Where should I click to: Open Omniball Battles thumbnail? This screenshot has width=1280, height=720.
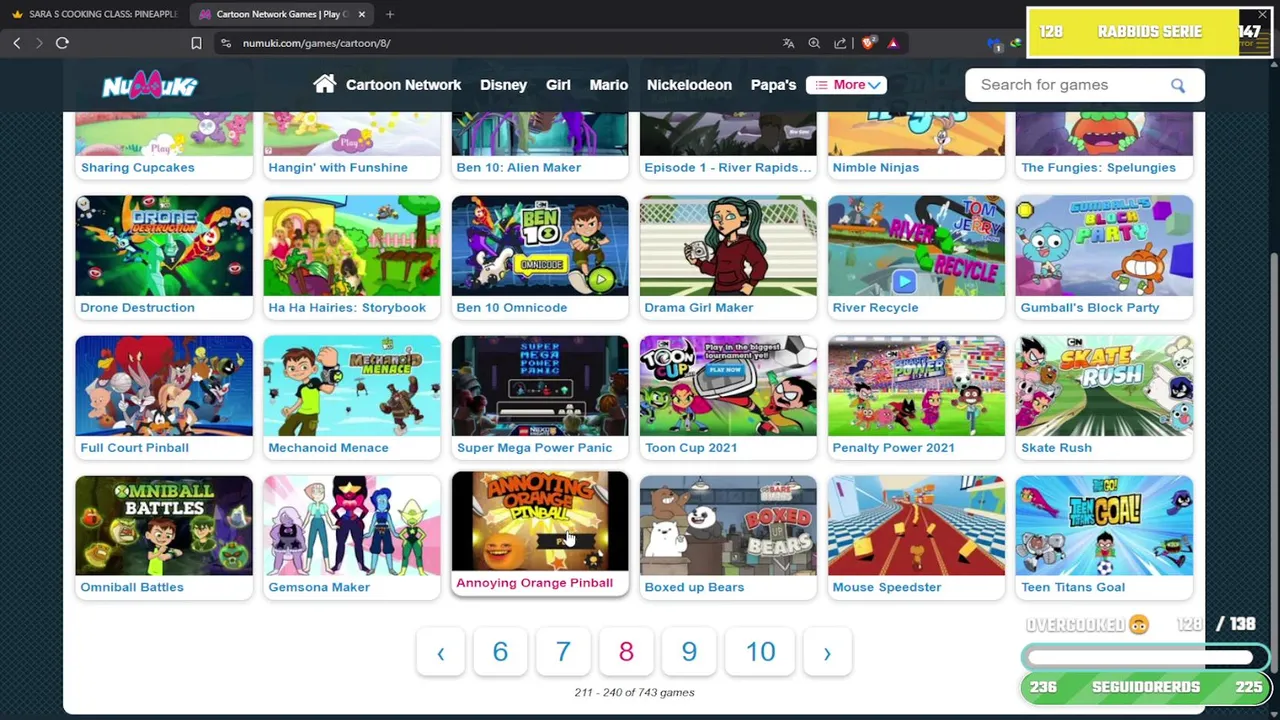(x=164, y=526)
